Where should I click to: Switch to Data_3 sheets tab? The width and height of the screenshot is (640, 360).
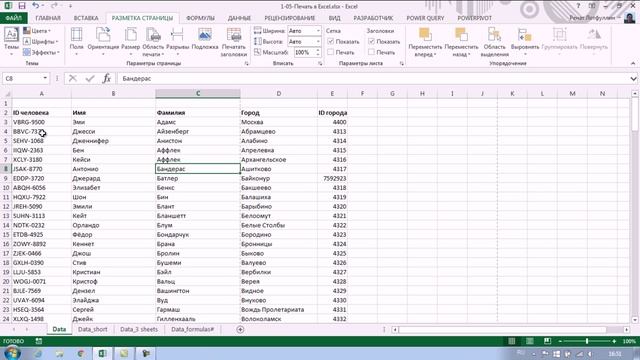click(x=139, y=329)
